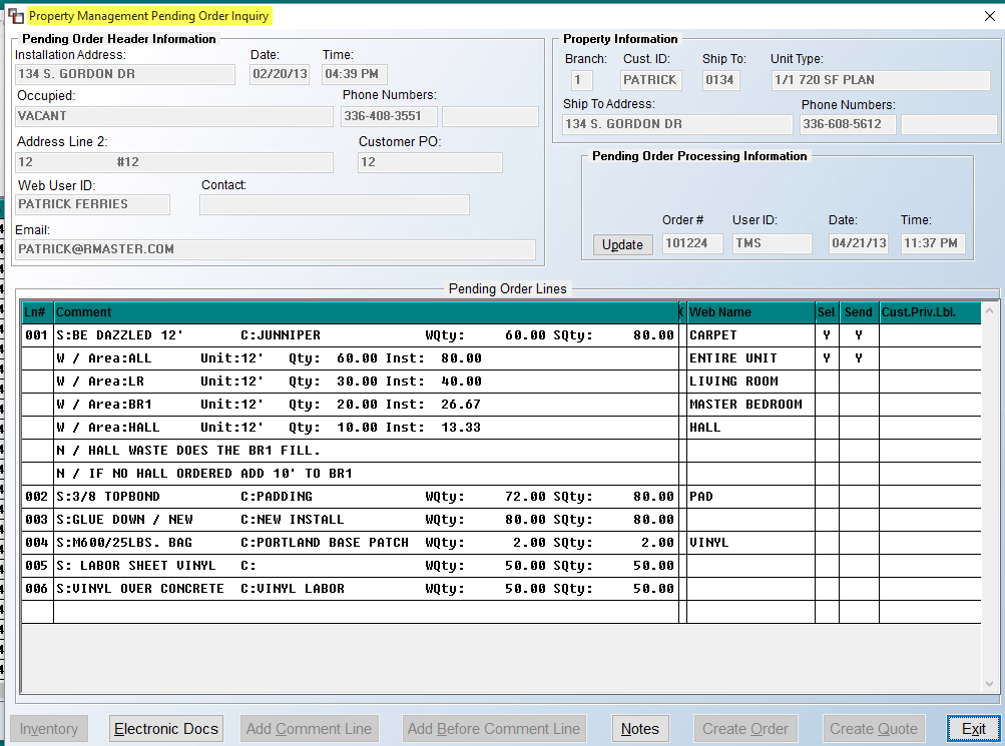Click scrollbar up arrow in order lines

[990, 311]
